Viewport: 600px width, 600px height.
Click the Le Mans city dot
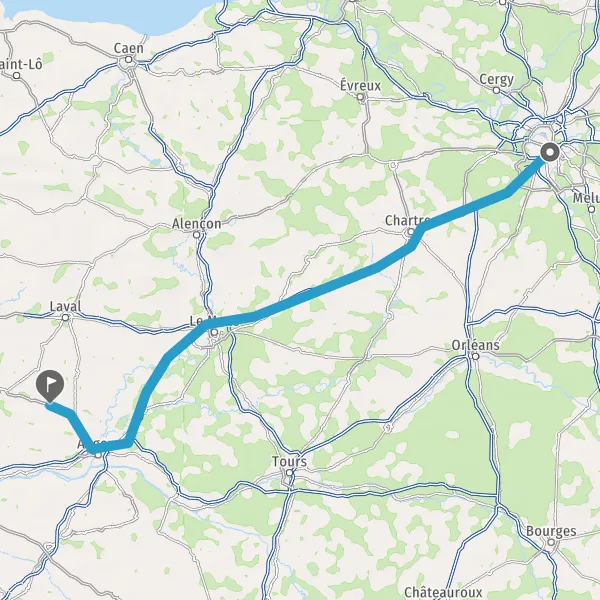215,332
